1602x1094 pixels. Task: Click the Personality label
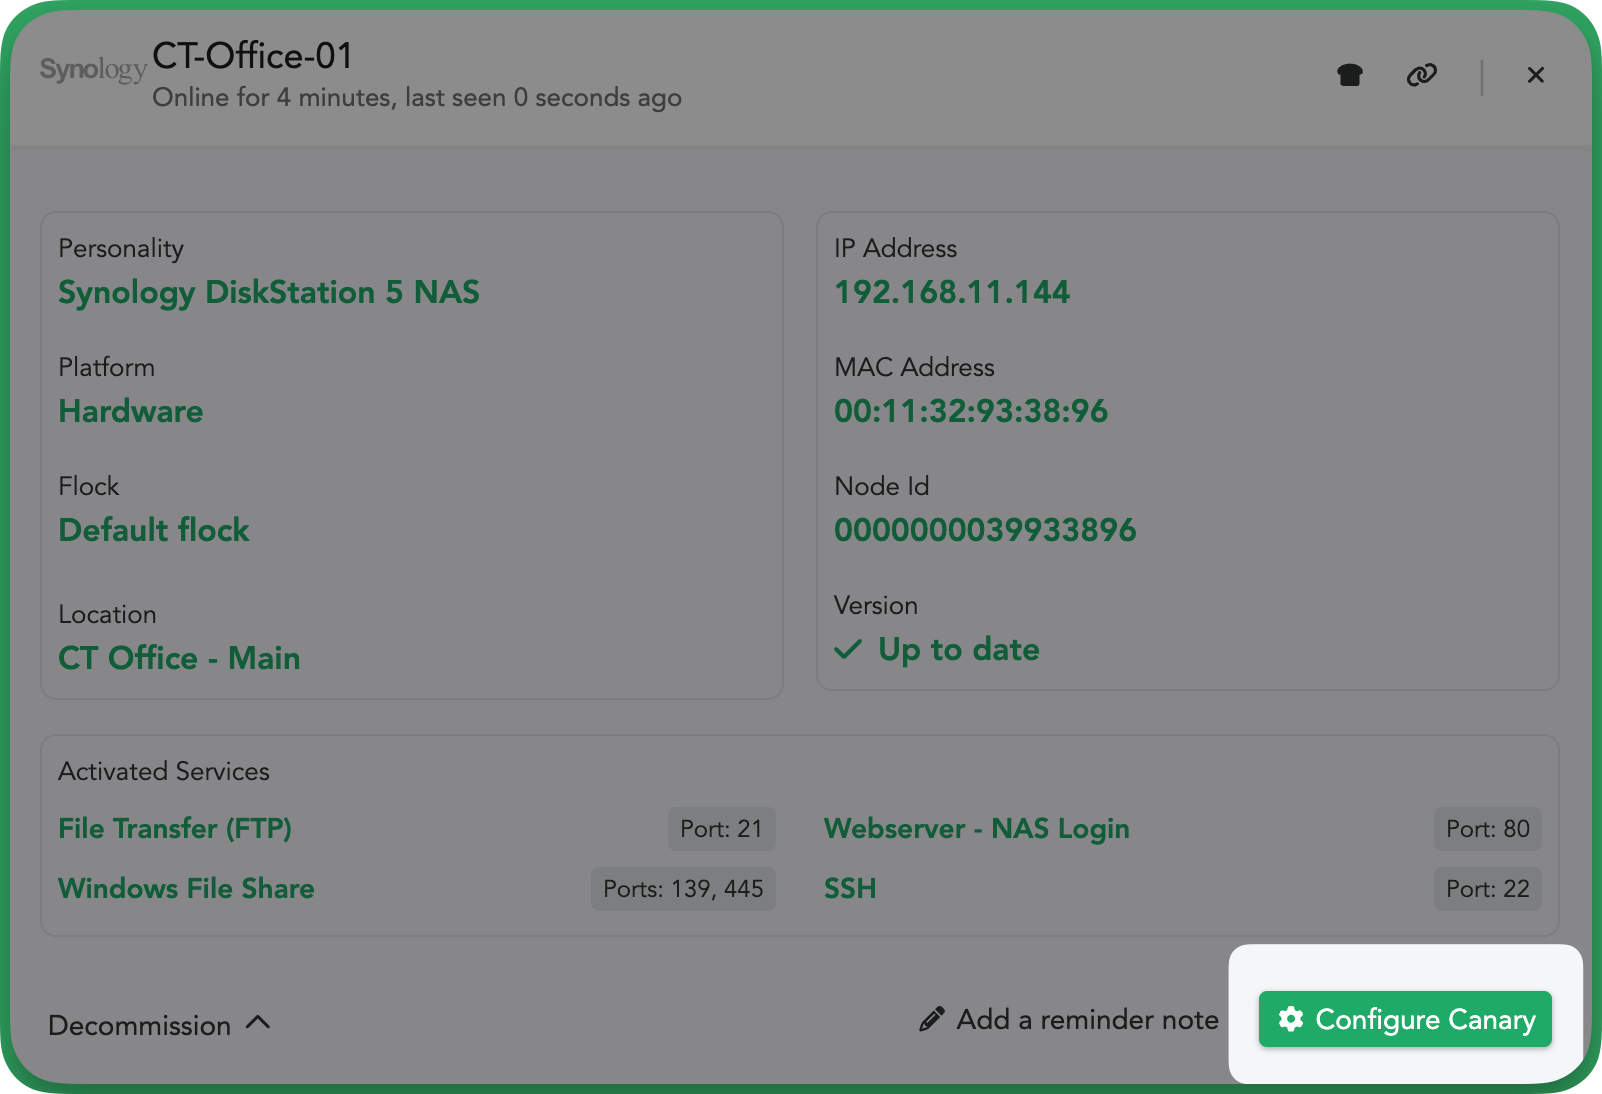tap(121, 249)
